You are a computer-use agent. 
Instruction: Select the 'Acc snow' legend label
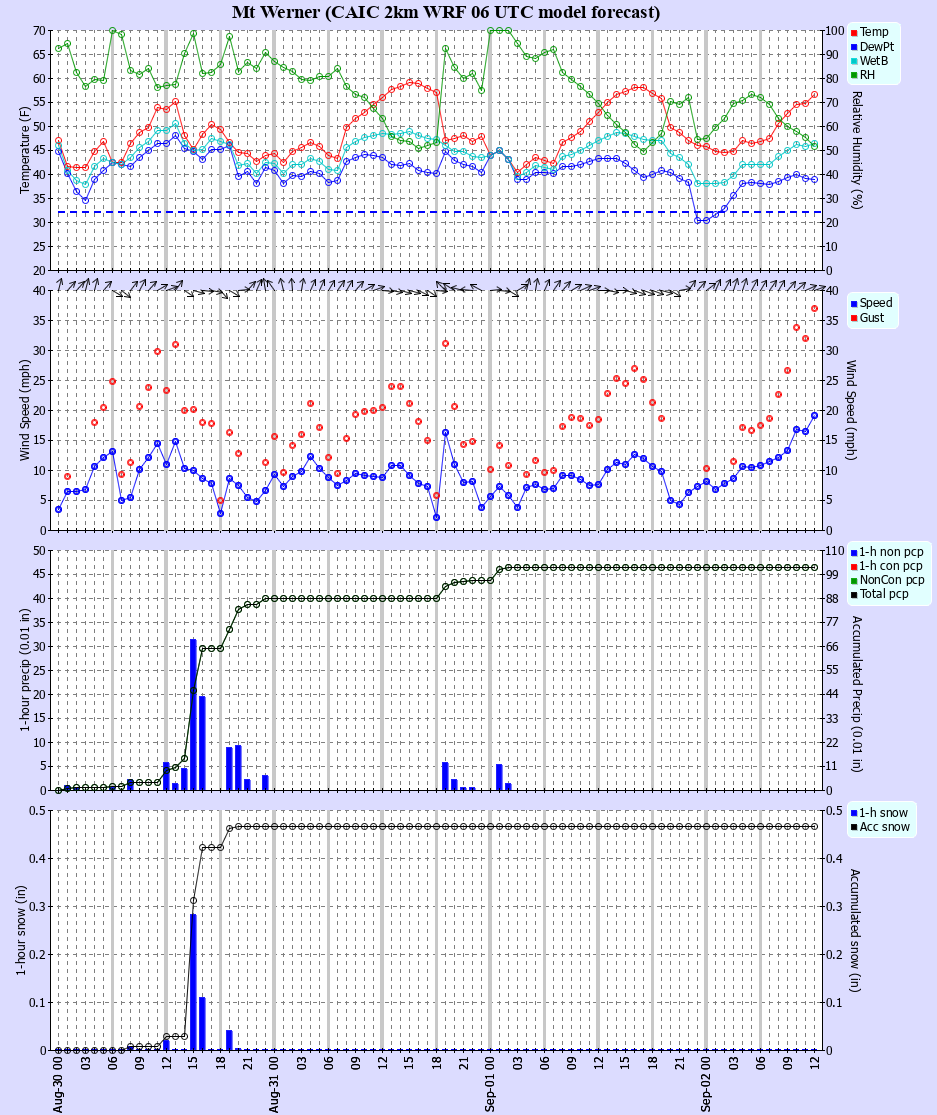pos(884,827)
